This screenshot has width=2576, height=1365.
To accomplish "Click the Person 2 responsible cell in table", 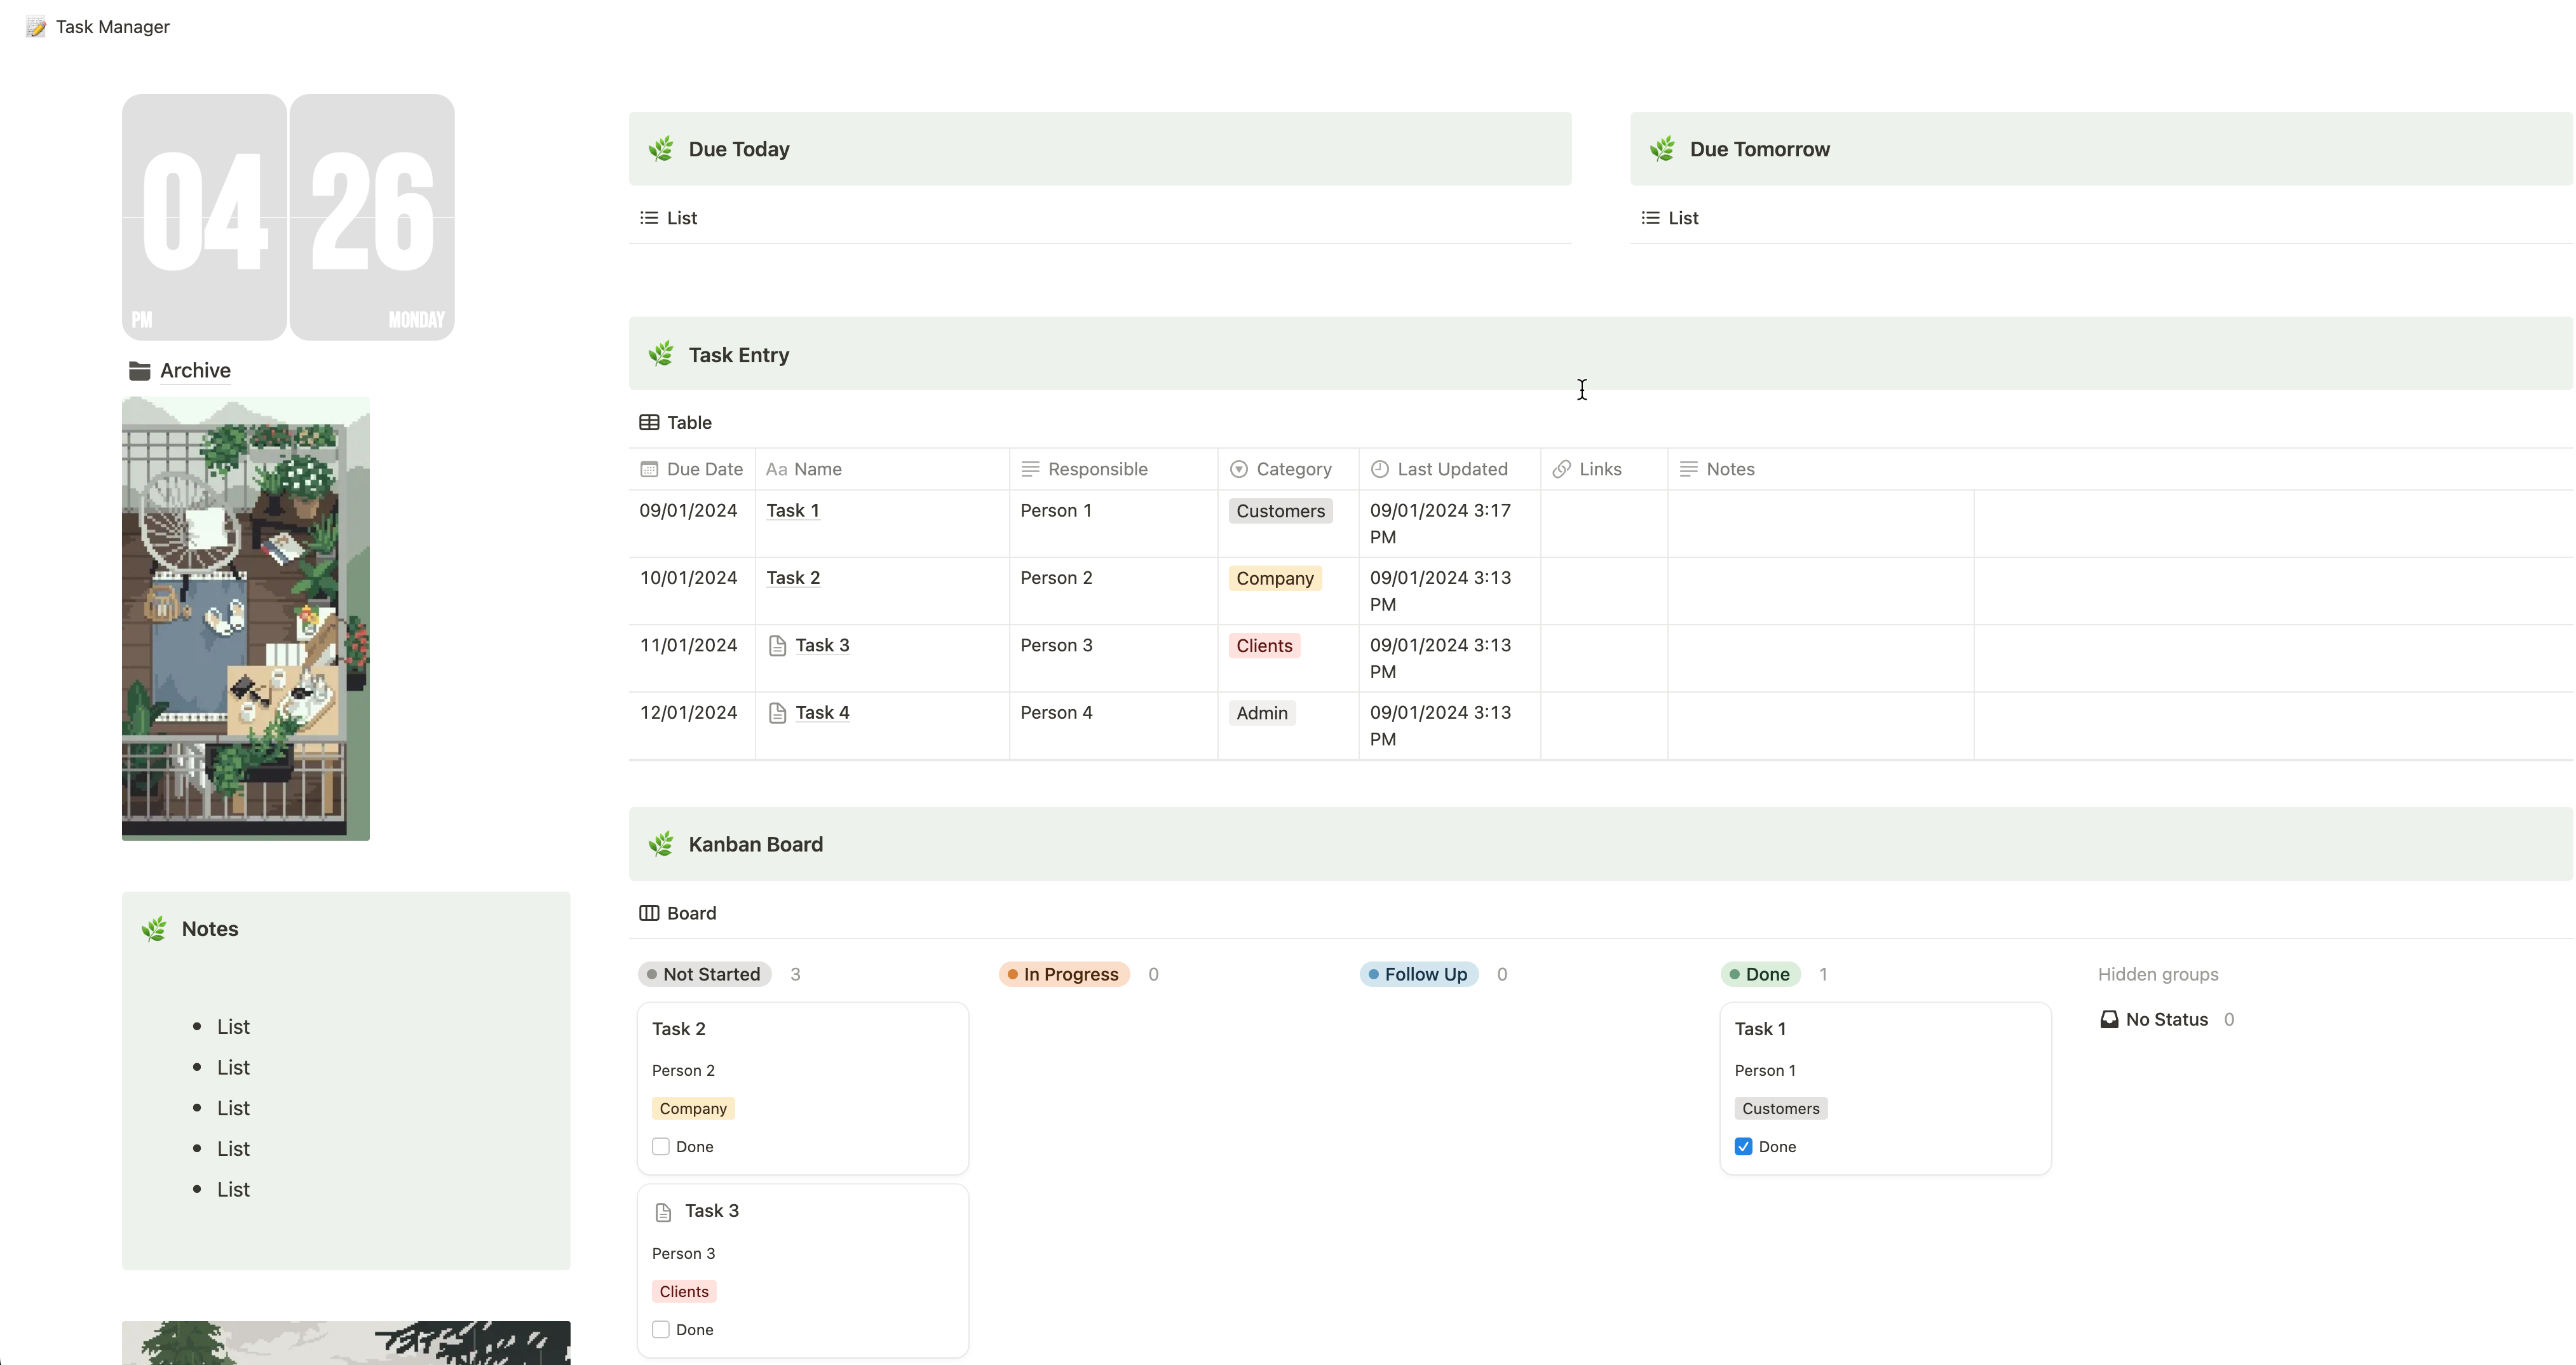I will tap(1113, 591).
